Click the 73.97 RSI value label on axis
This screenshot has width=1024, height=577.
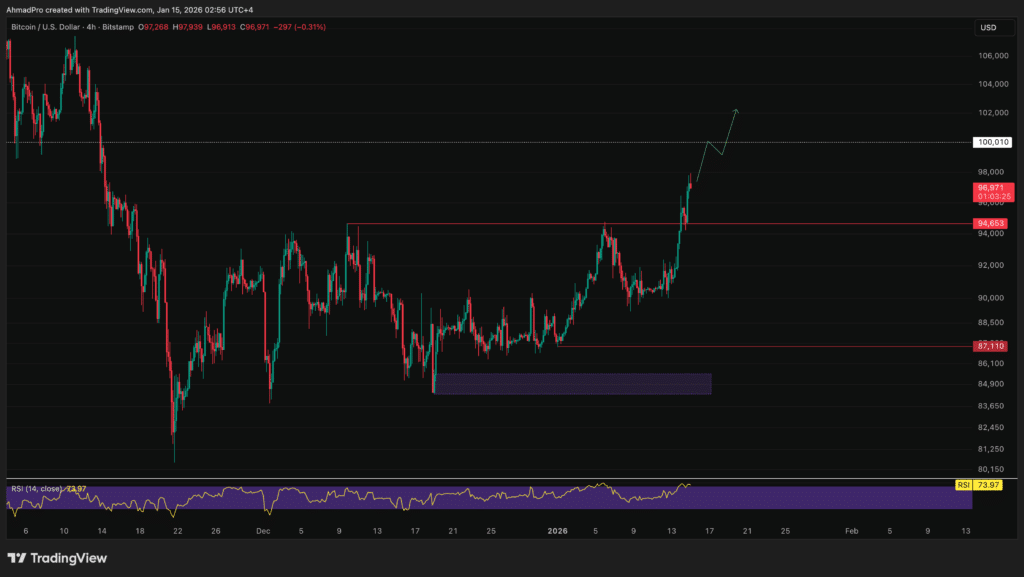(989, 485)
